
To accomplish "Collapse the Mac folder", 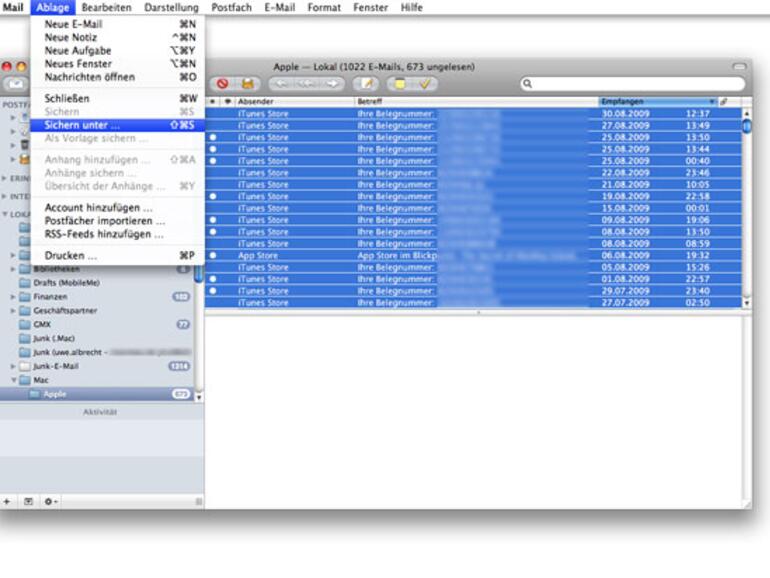I will click(13, 380).
